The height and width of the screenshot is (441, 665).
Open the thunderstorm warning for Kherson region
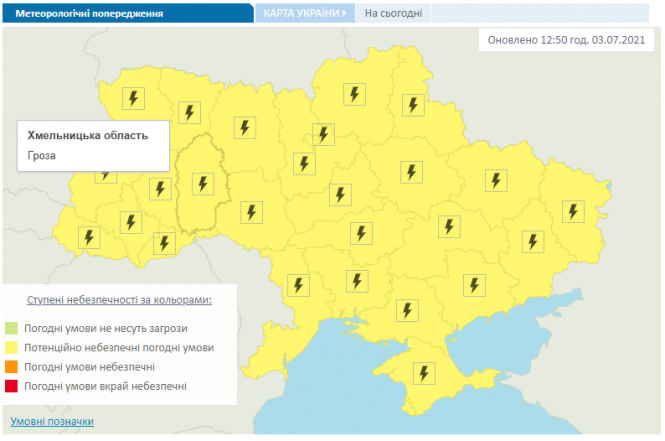click(406, 310)
